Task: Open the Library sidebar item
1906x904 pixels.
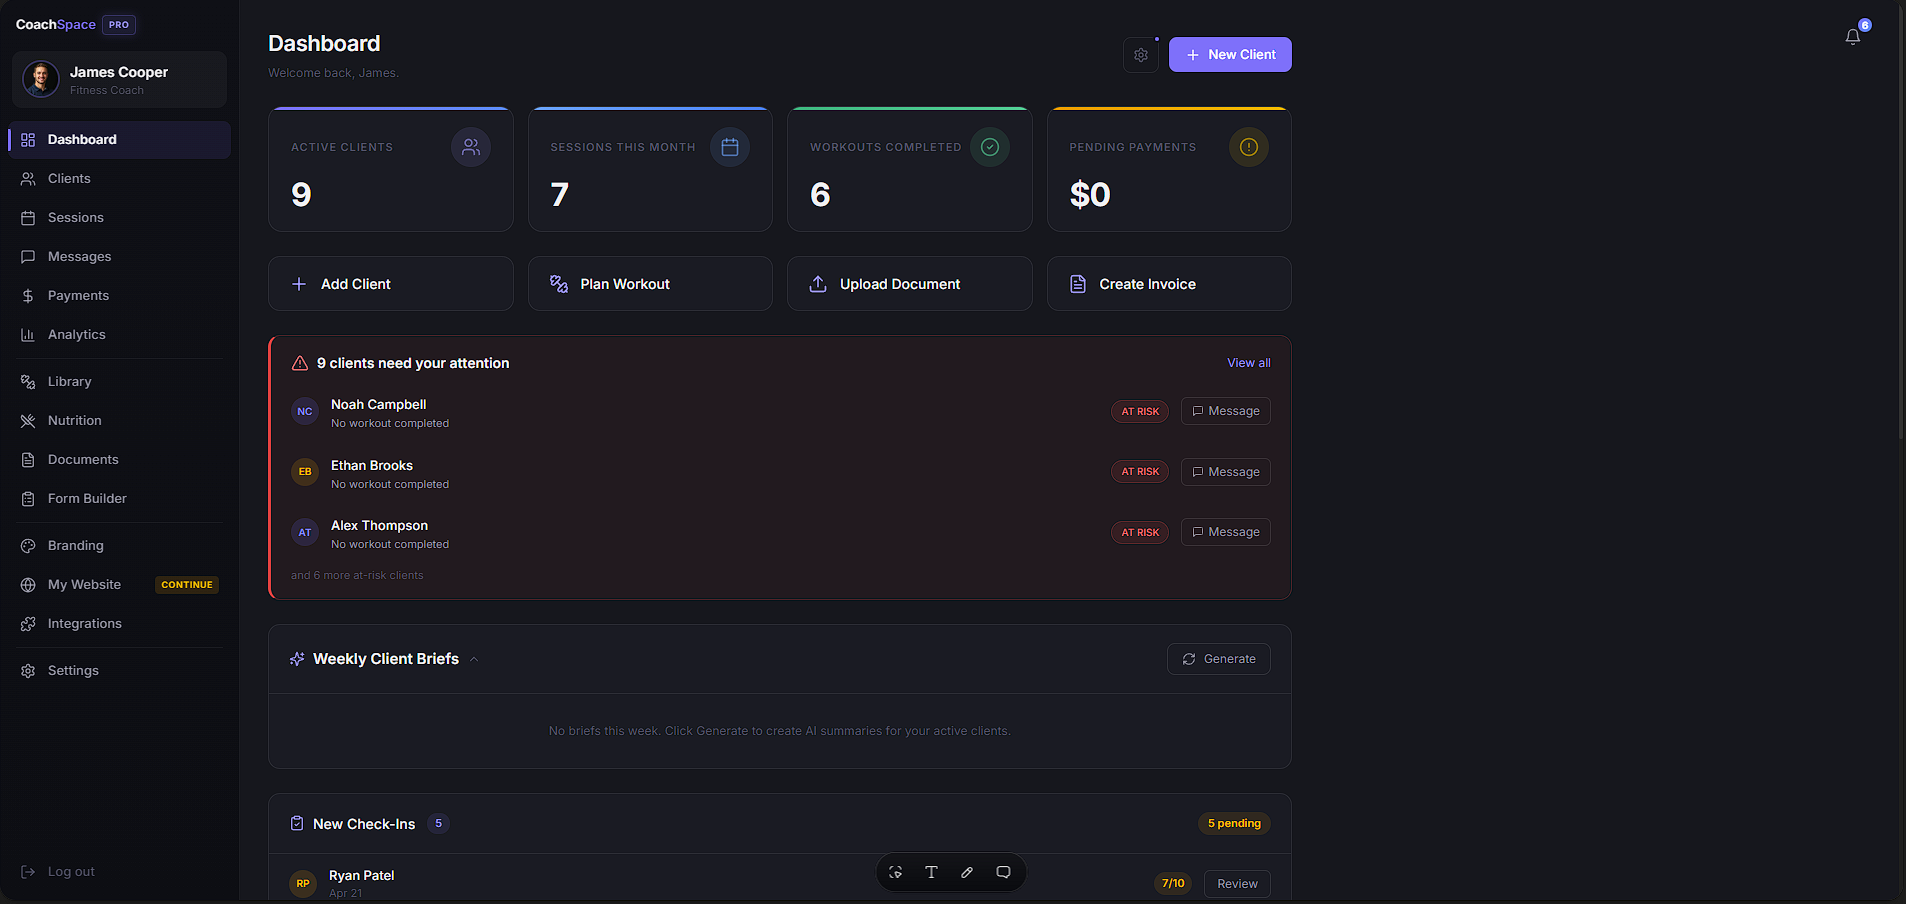Action: (119, 382)
